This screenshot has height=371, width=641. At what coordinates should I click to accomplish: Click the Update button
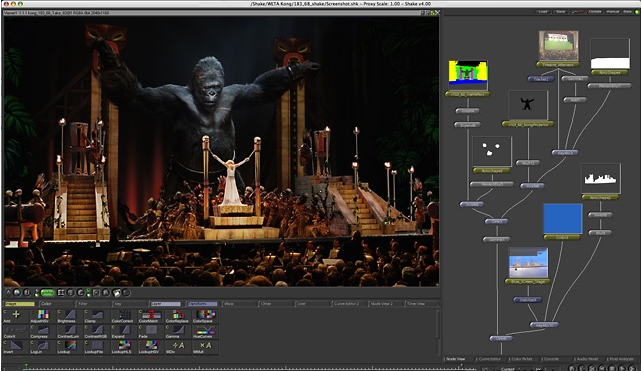click(x=595, y=12)
